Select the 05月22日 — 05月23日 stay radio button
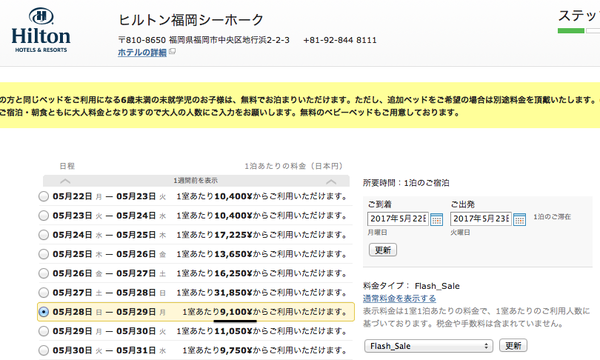600x360 pixels. (x=44, y=196)
